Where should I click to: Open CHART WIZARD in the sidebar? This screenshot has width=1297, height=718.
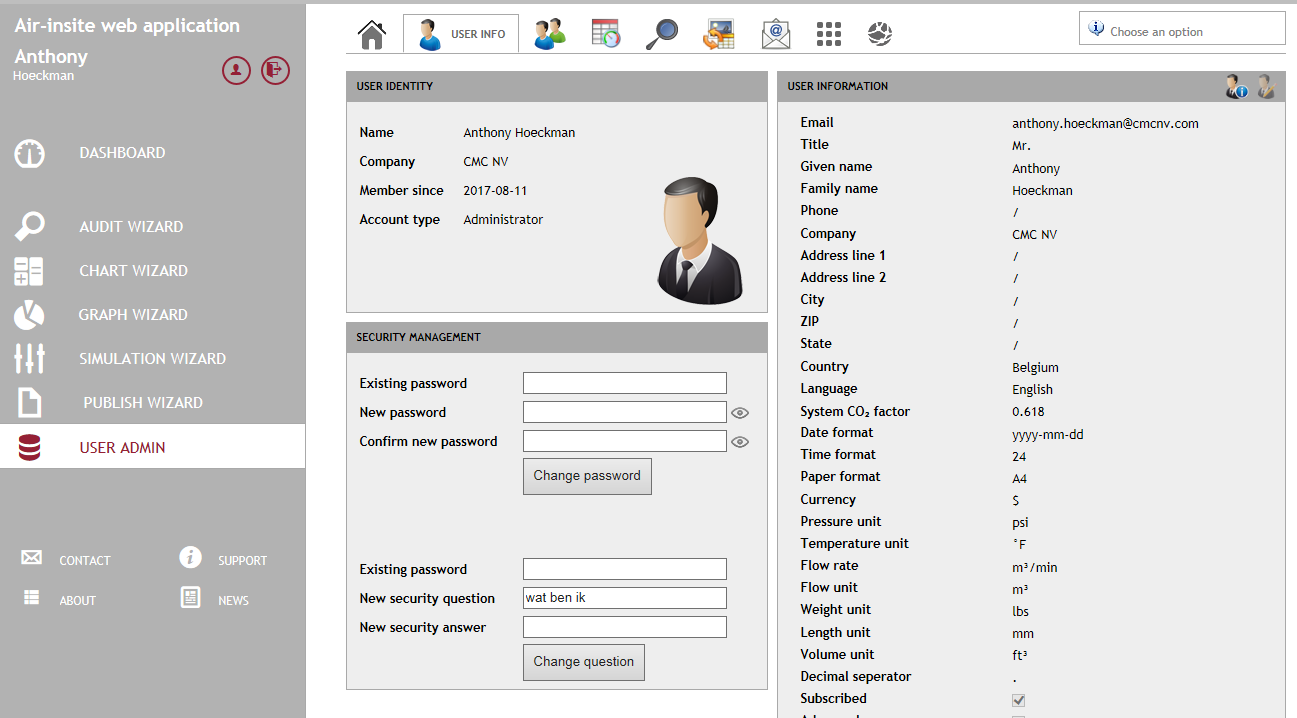[133, 271]
